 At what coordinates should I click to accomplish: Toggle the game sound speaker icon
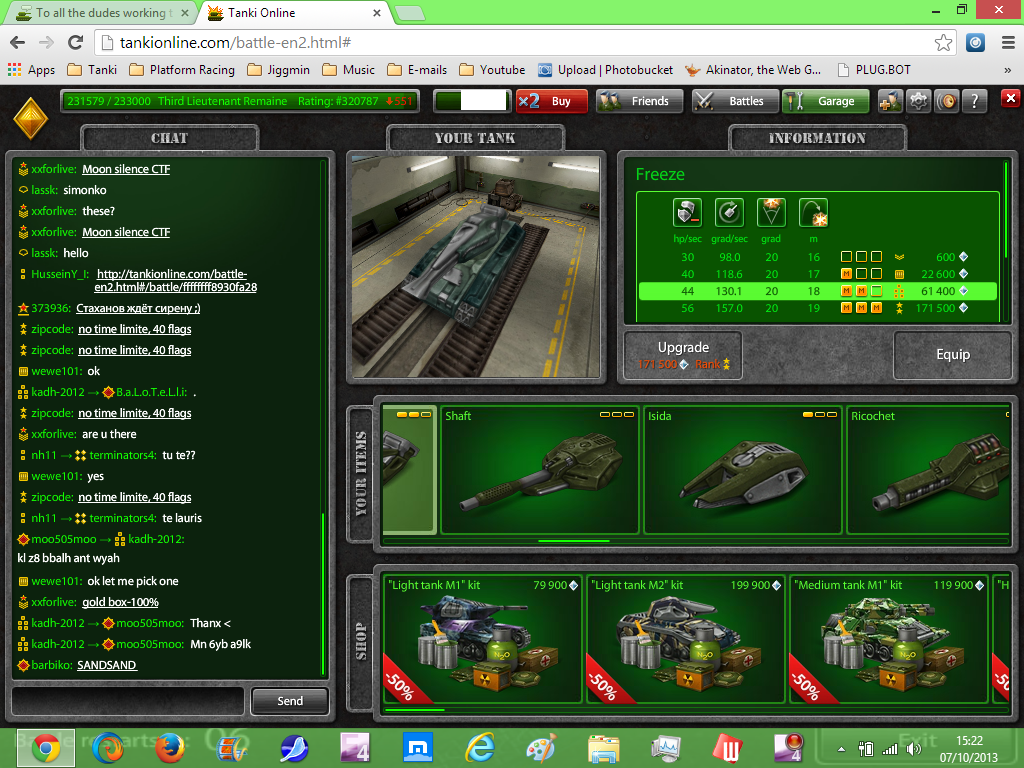pos(946,101)
